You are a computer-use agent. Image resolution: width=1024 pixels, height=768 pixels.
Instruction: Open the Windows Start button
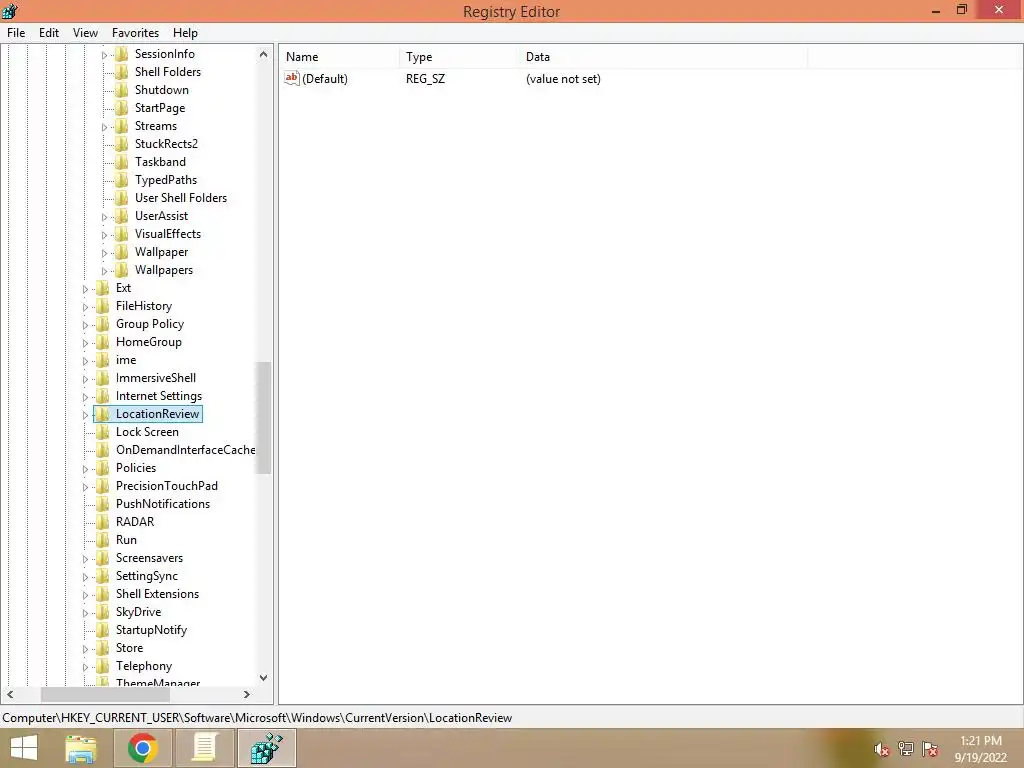click(24, 748)
